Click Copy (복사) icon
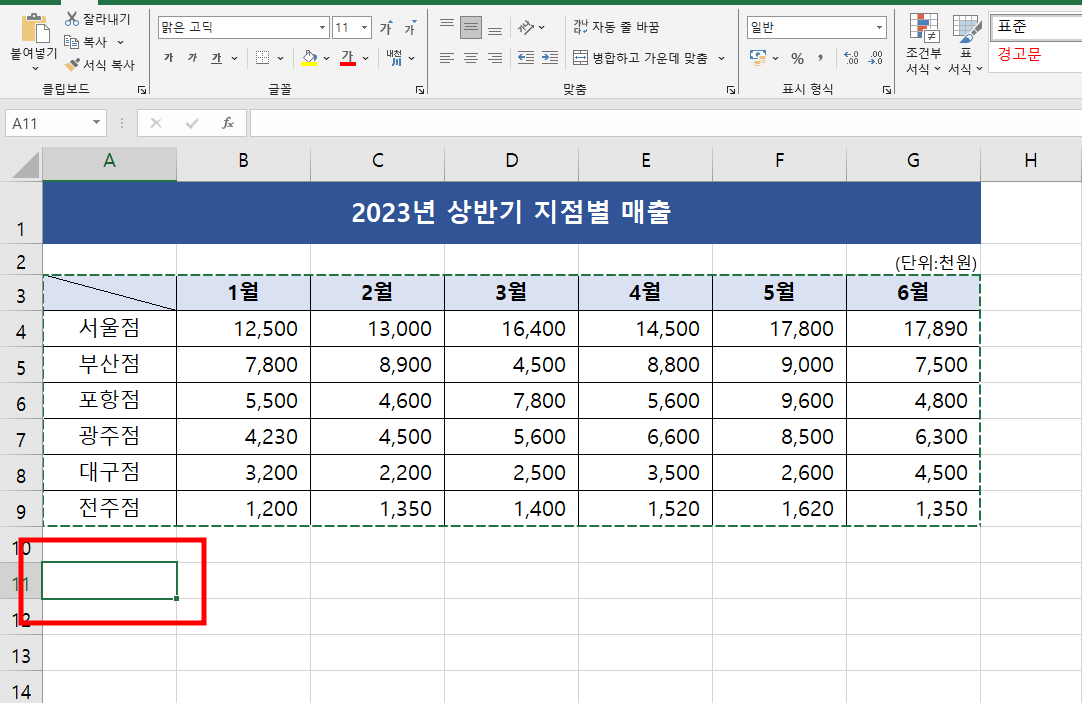 click(72, 42)
